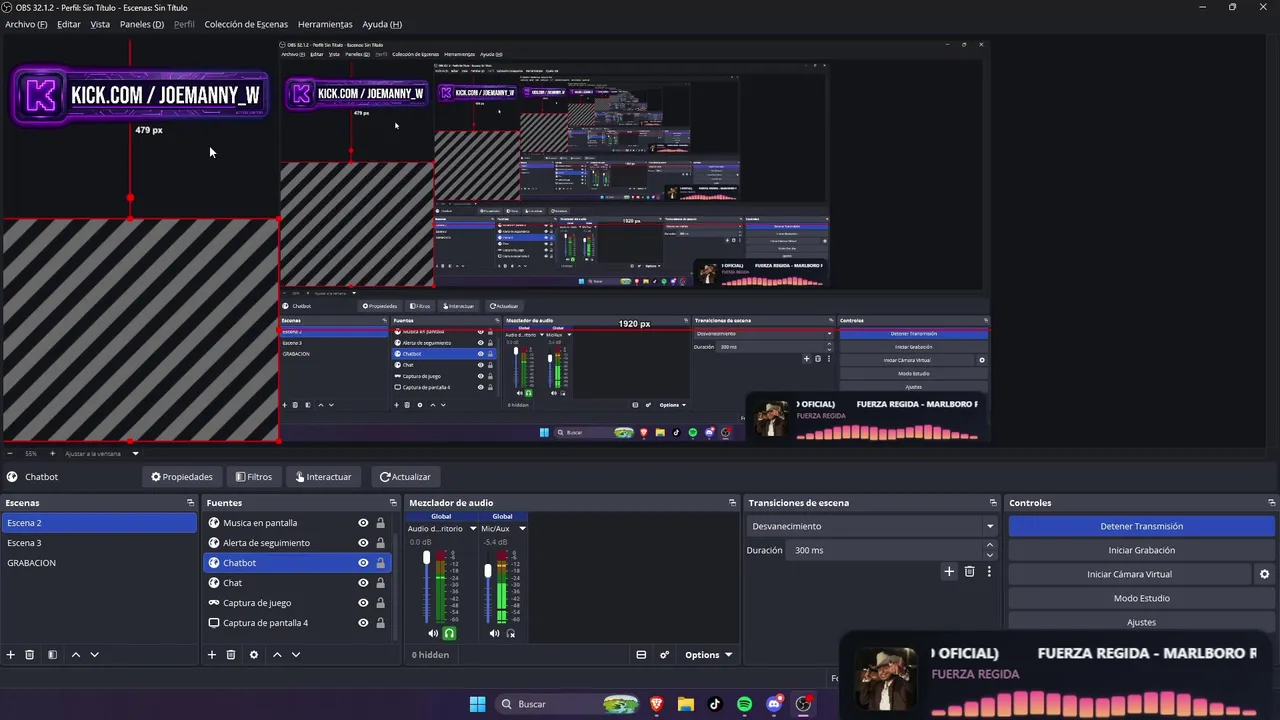1280x720 pixels.
Task: Pop out the Escenas panel float icon
Action: pos(190,503)
